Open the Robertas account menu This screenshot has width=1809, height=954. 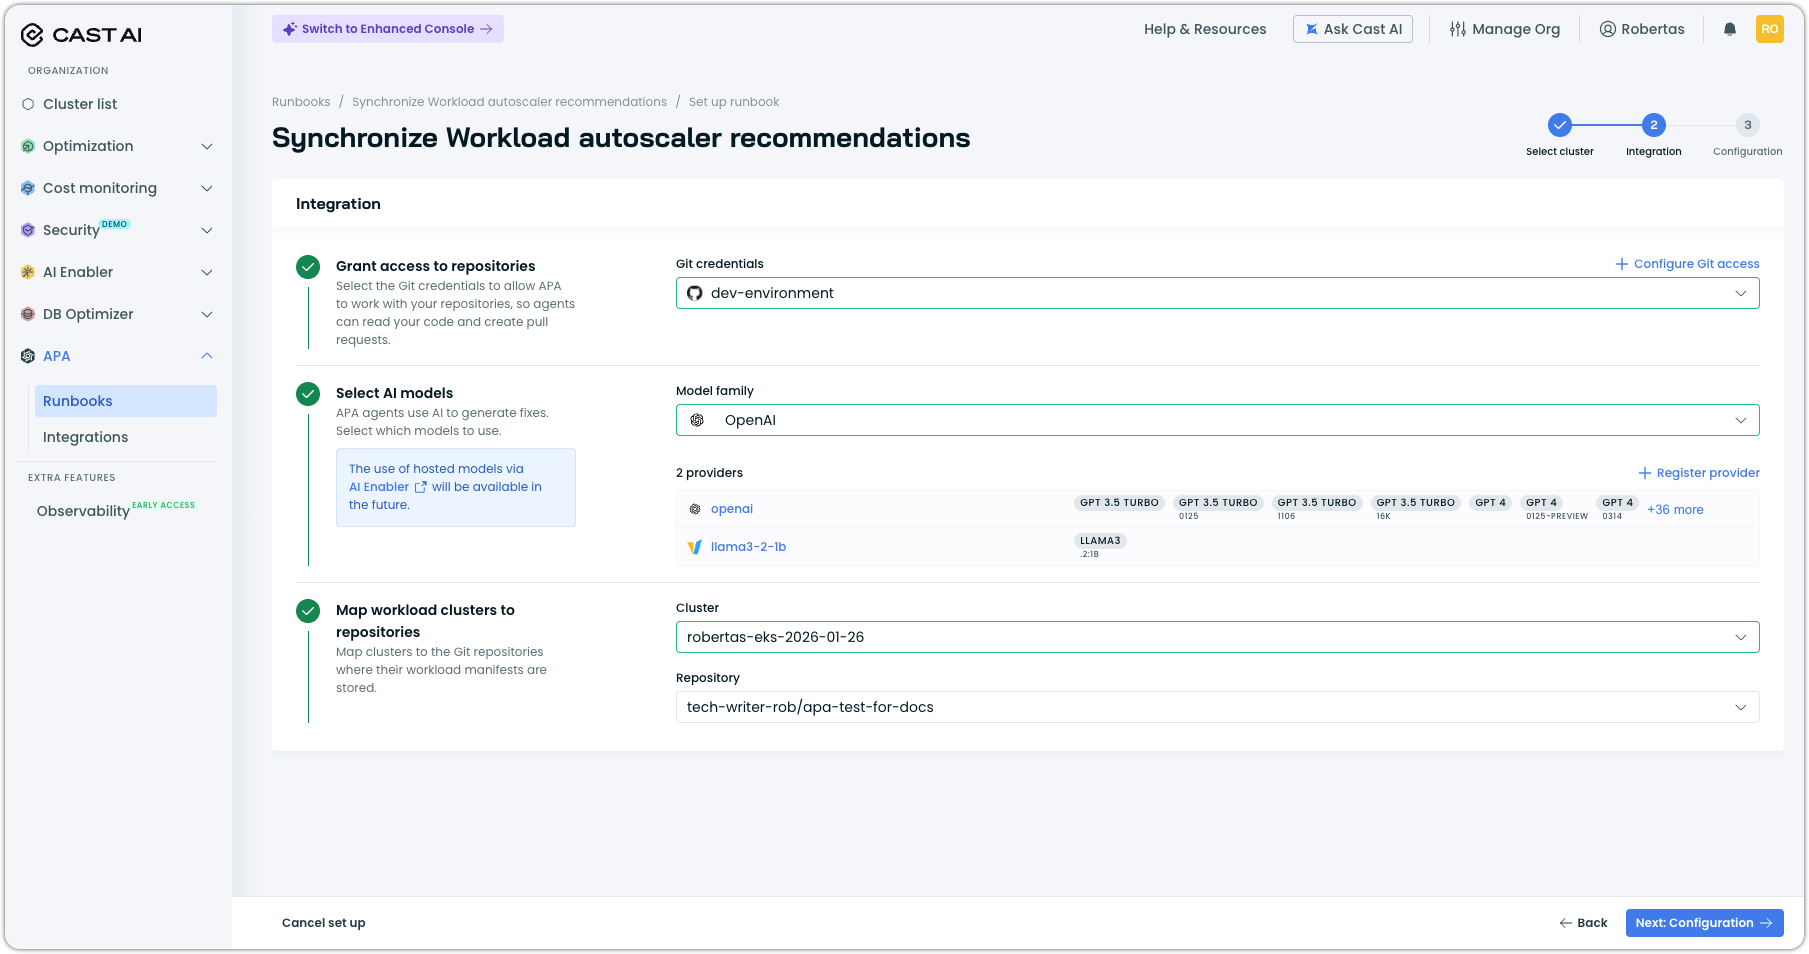coord(1642,29)
